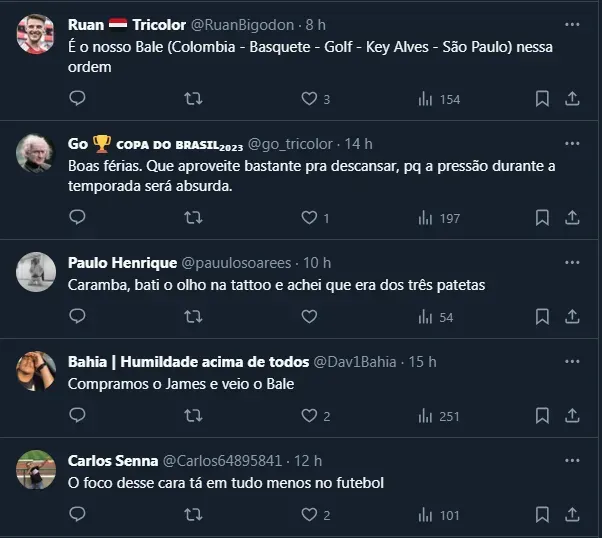
Task: Reply to Ruan Tricolor's tweet
Action: point(78,99)
